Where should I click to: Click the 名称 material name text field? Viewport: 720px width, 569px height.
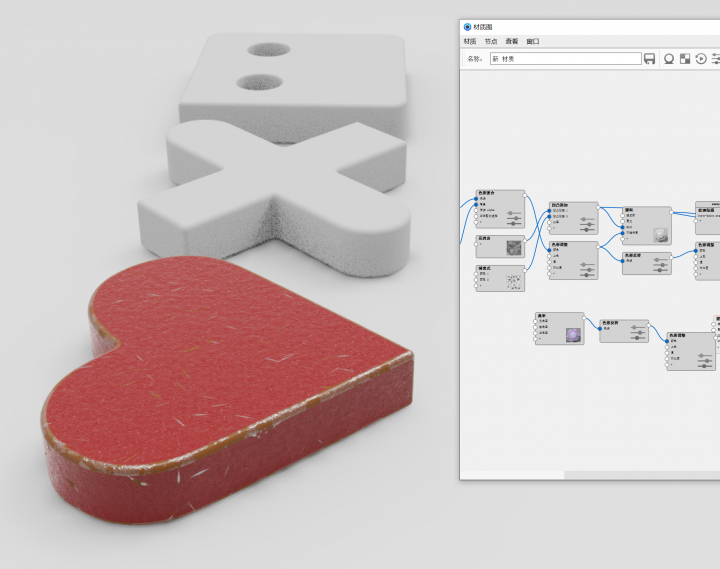click(564, 59)
